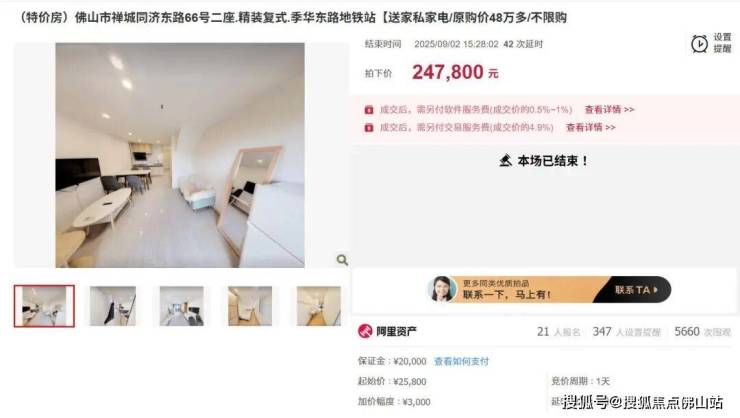Select the first room thumbnail
The height and width of the screenshot is (418, 740).
(44, 306)
